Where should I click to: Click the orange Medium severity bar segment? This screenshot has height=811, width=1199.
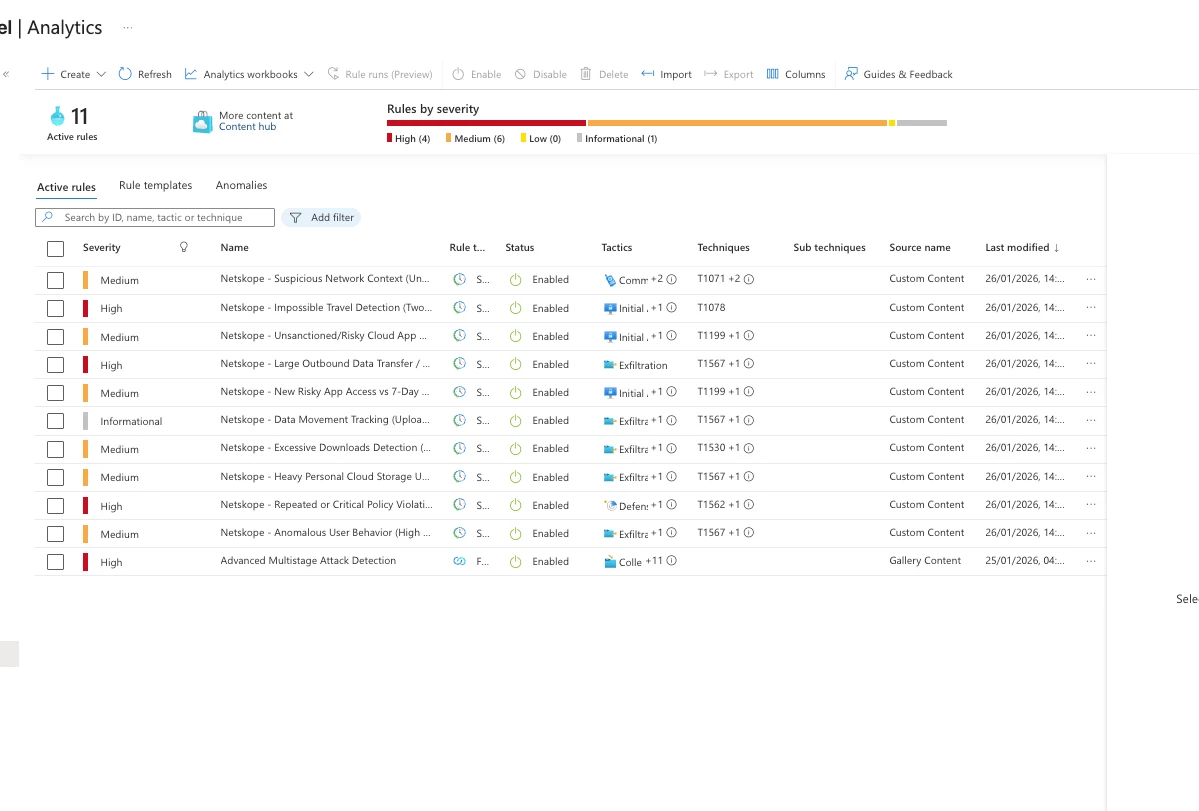click(737, 123)
